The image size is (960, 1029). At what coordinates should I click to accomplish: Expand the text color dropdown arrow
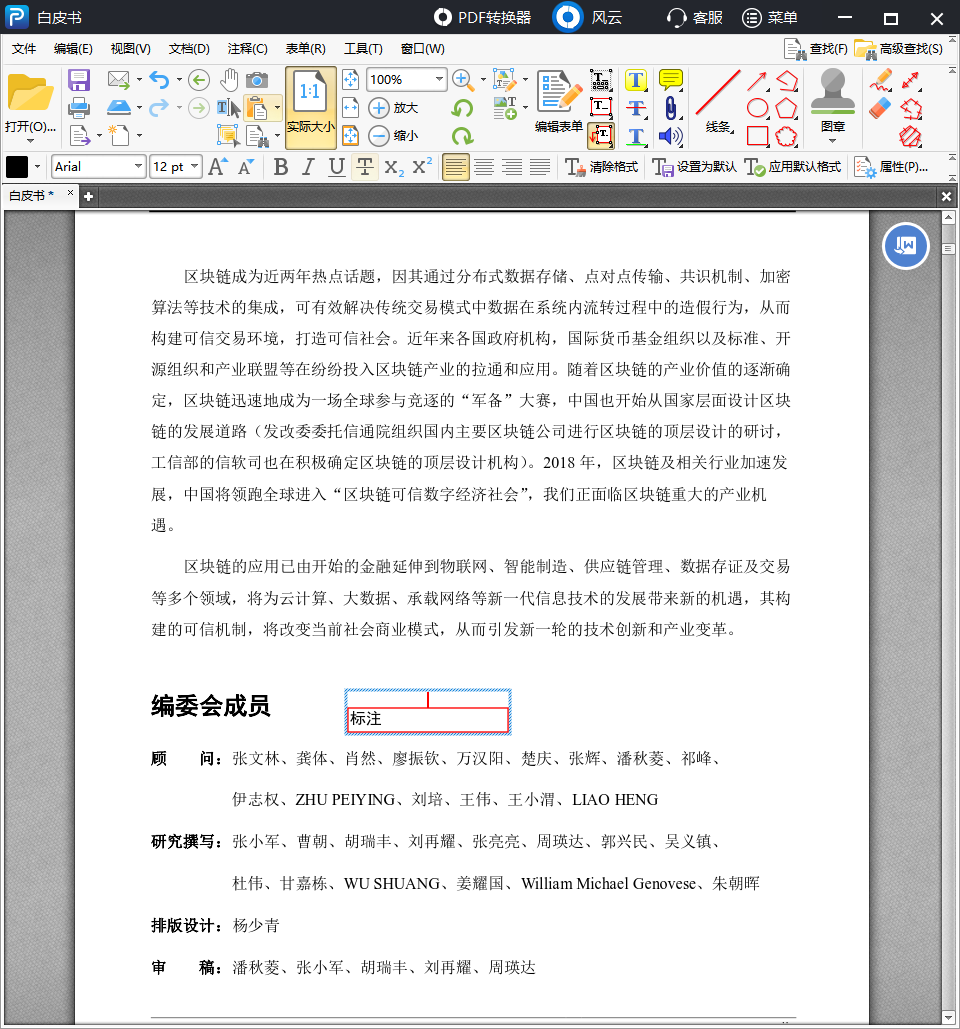pyautogui.click(x=37, y=167)
